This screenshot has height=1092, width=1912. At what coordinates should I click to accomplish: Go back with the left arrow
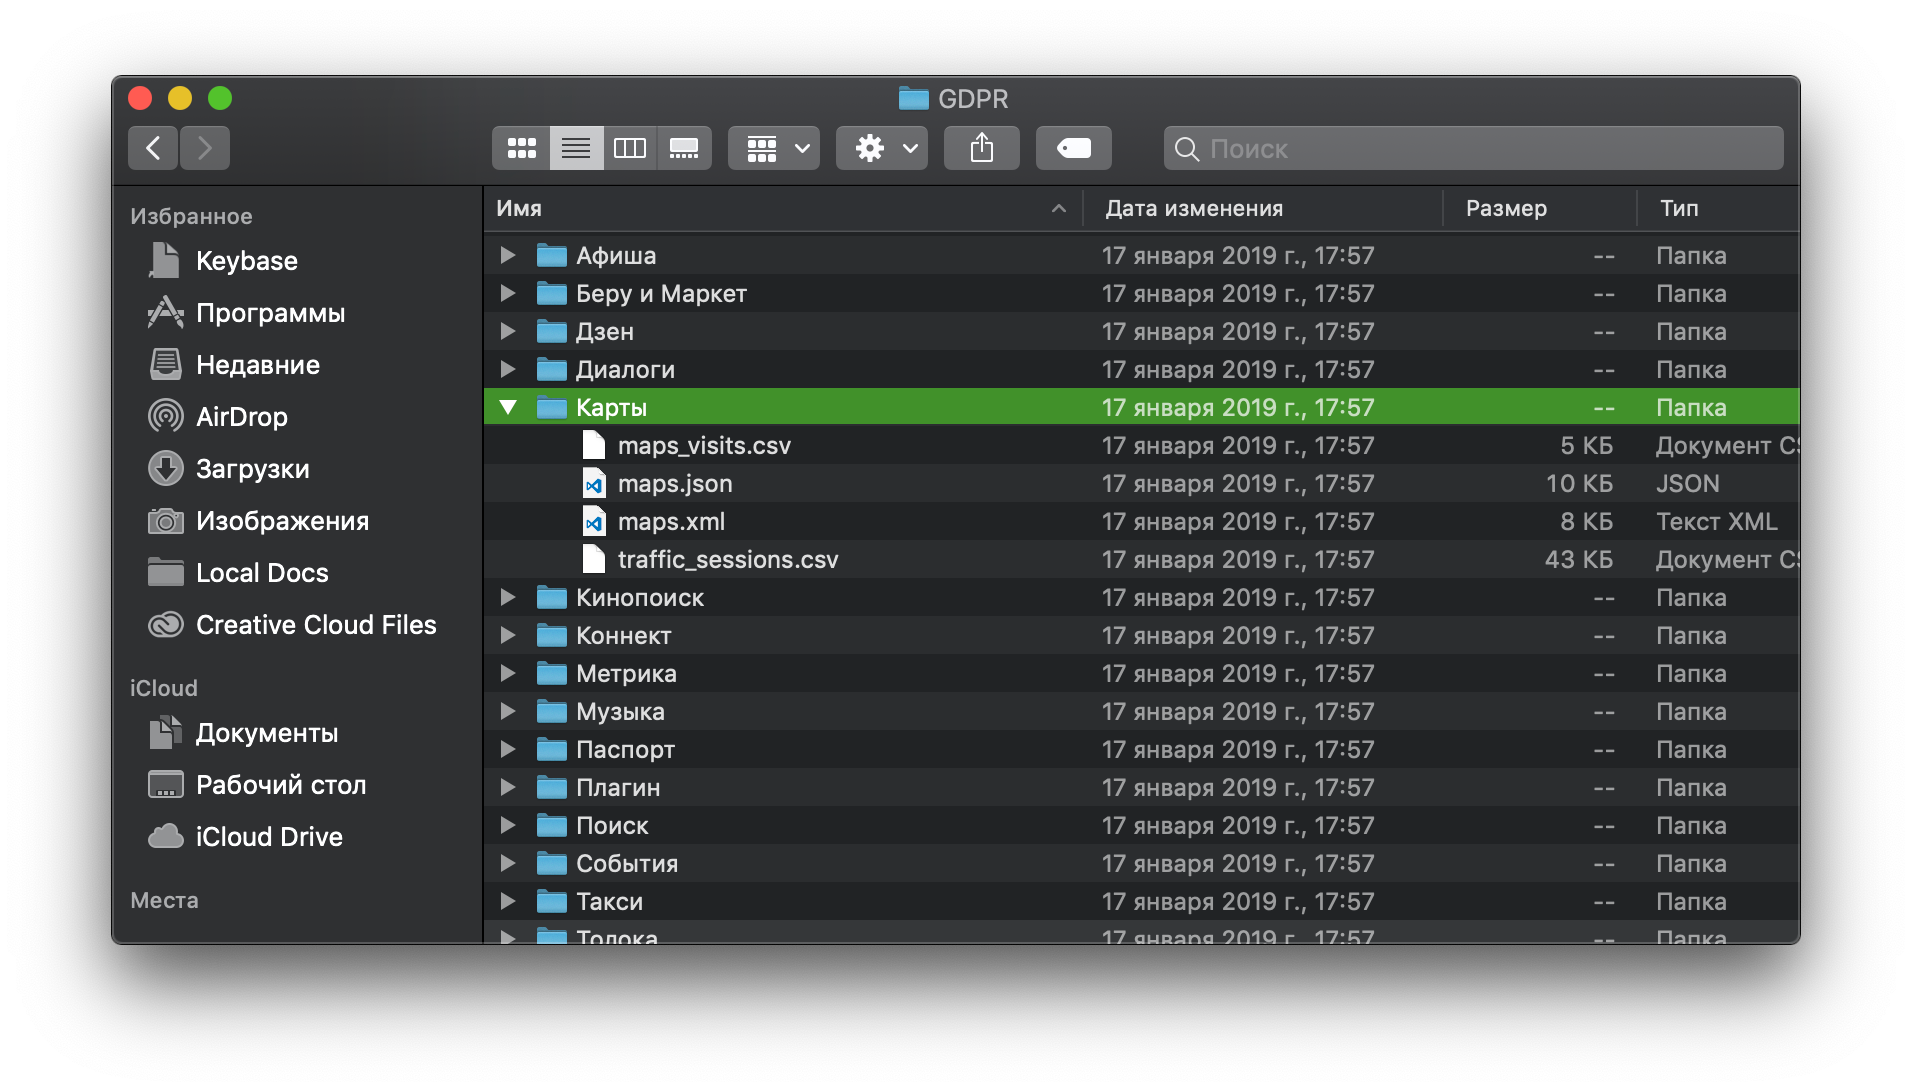tap(153, 149)
